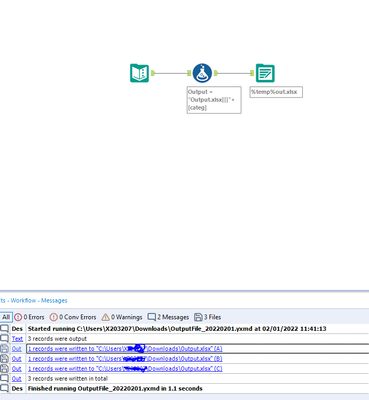
Task: Toggle the 0 Warnings filter
Action: point(122,317)
